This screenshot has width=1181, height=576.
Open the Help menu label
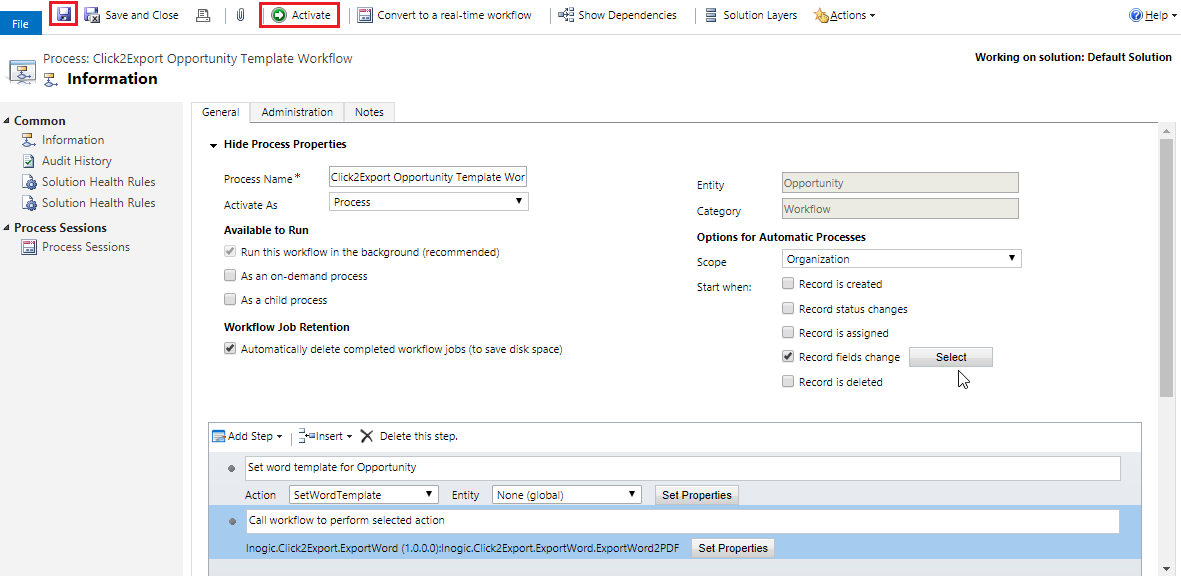1156,15
